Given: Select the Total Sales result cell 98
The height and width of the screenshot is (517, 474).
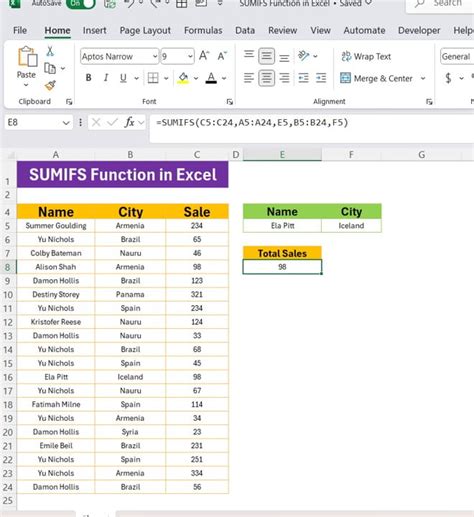Looking at the screenshot, I should (x=282, y=267).
